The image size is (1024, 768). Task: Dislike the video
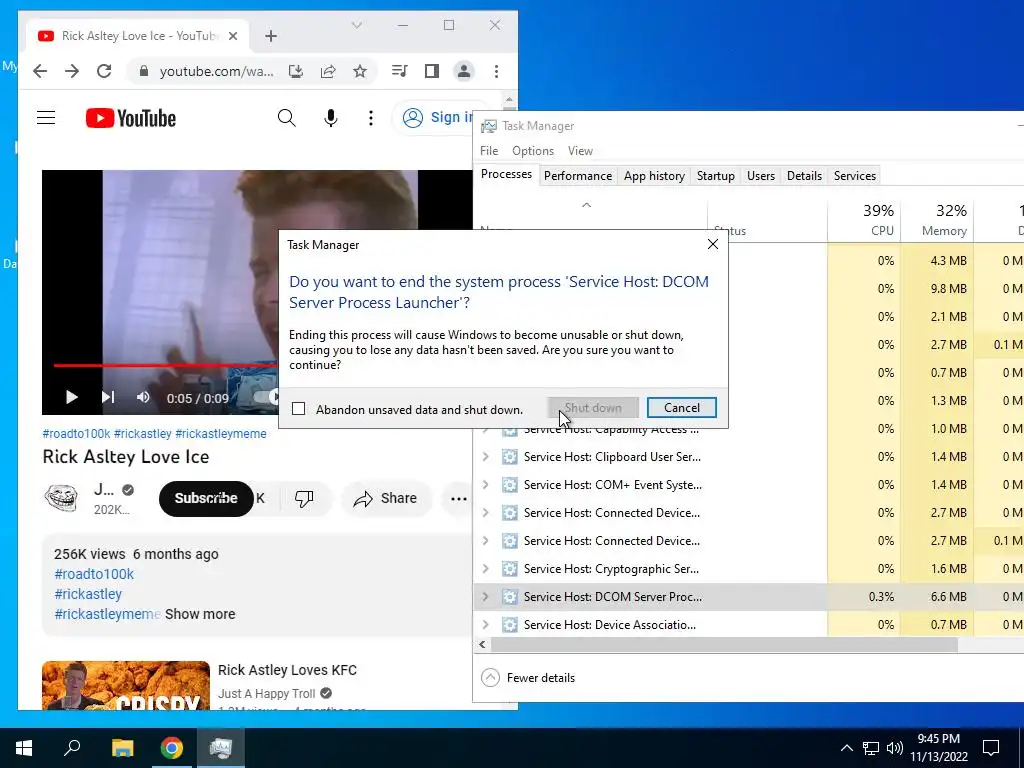click(x=304, y=498)
